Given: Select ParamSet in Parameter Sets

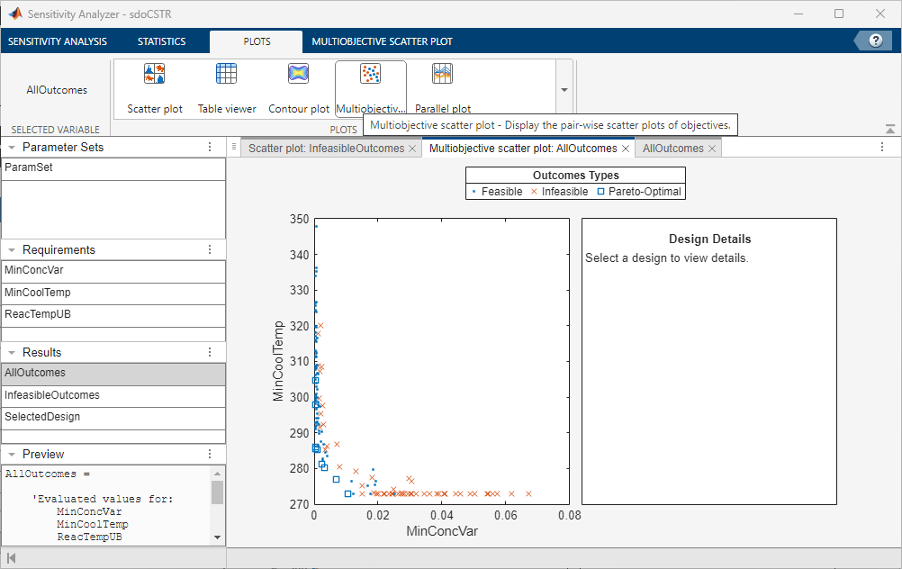Looking at the screenshot, I should pyautogui.click(x=29, y=168).
